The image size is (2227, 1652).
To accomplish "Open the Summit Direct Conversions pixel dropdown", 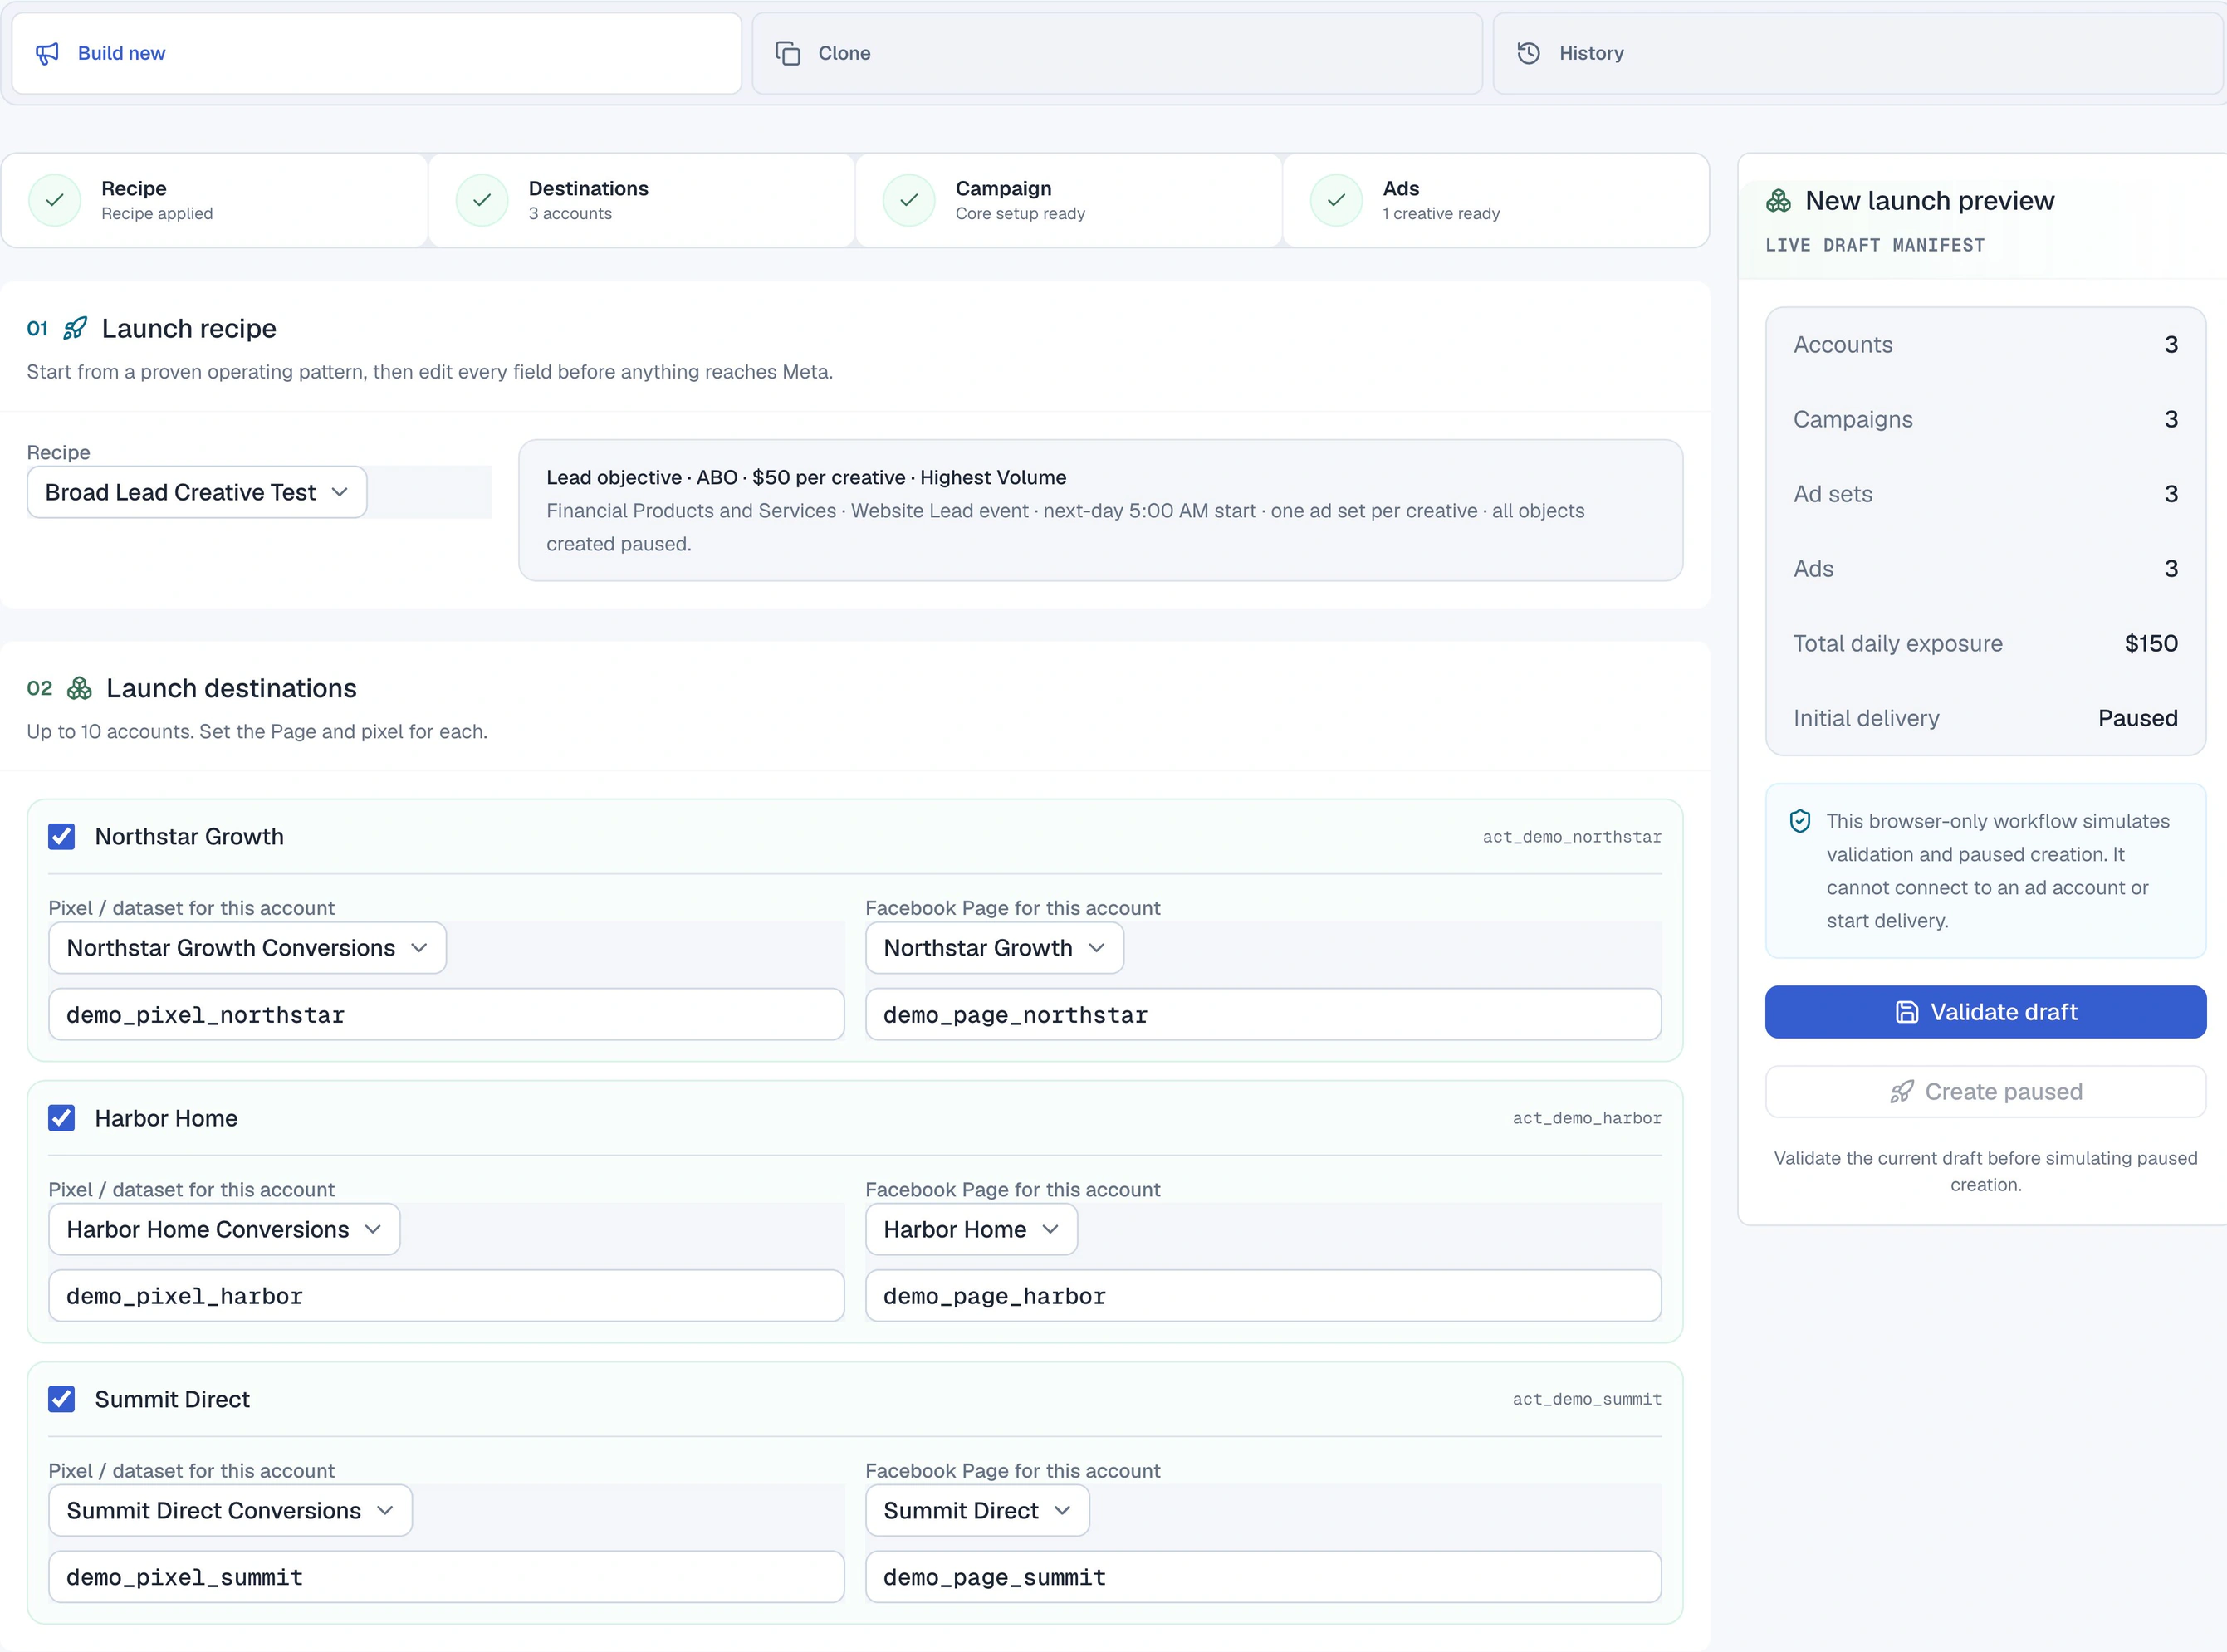I will [230, 1510].
